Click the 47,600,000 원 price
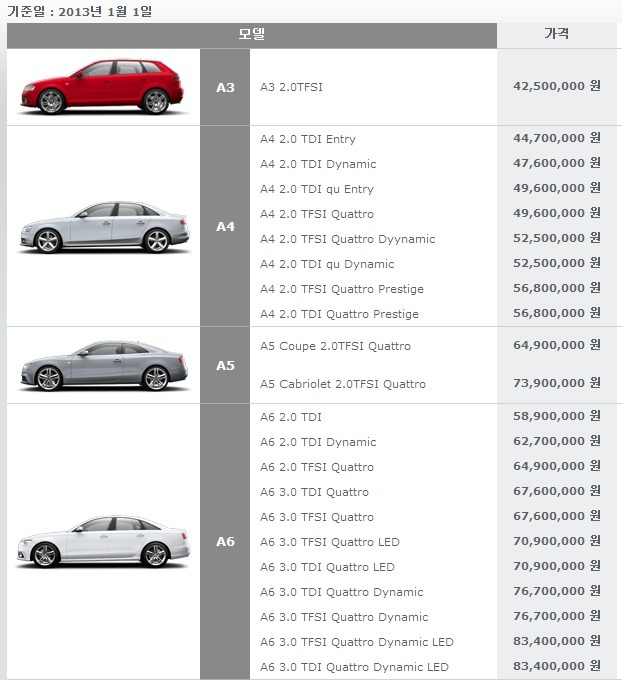The image size is (622, 680). pyautogui.click(x=557, y=163)
